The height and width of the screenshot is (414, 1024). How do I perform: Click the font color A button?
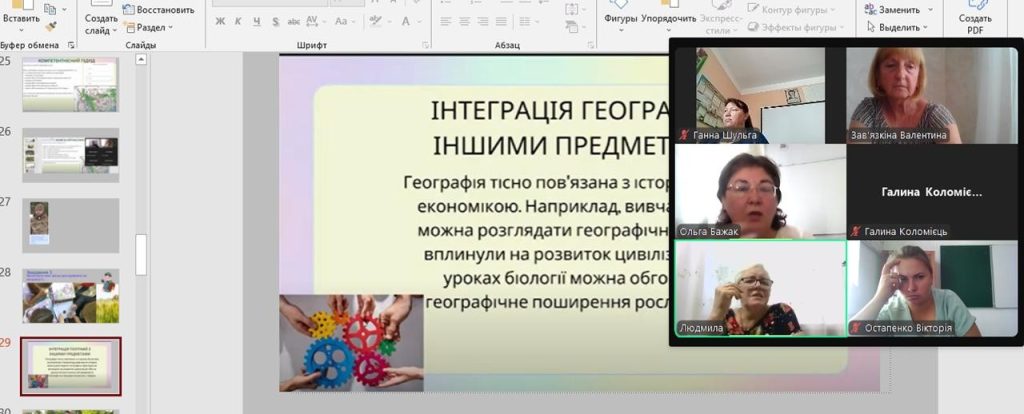[405, 22]
